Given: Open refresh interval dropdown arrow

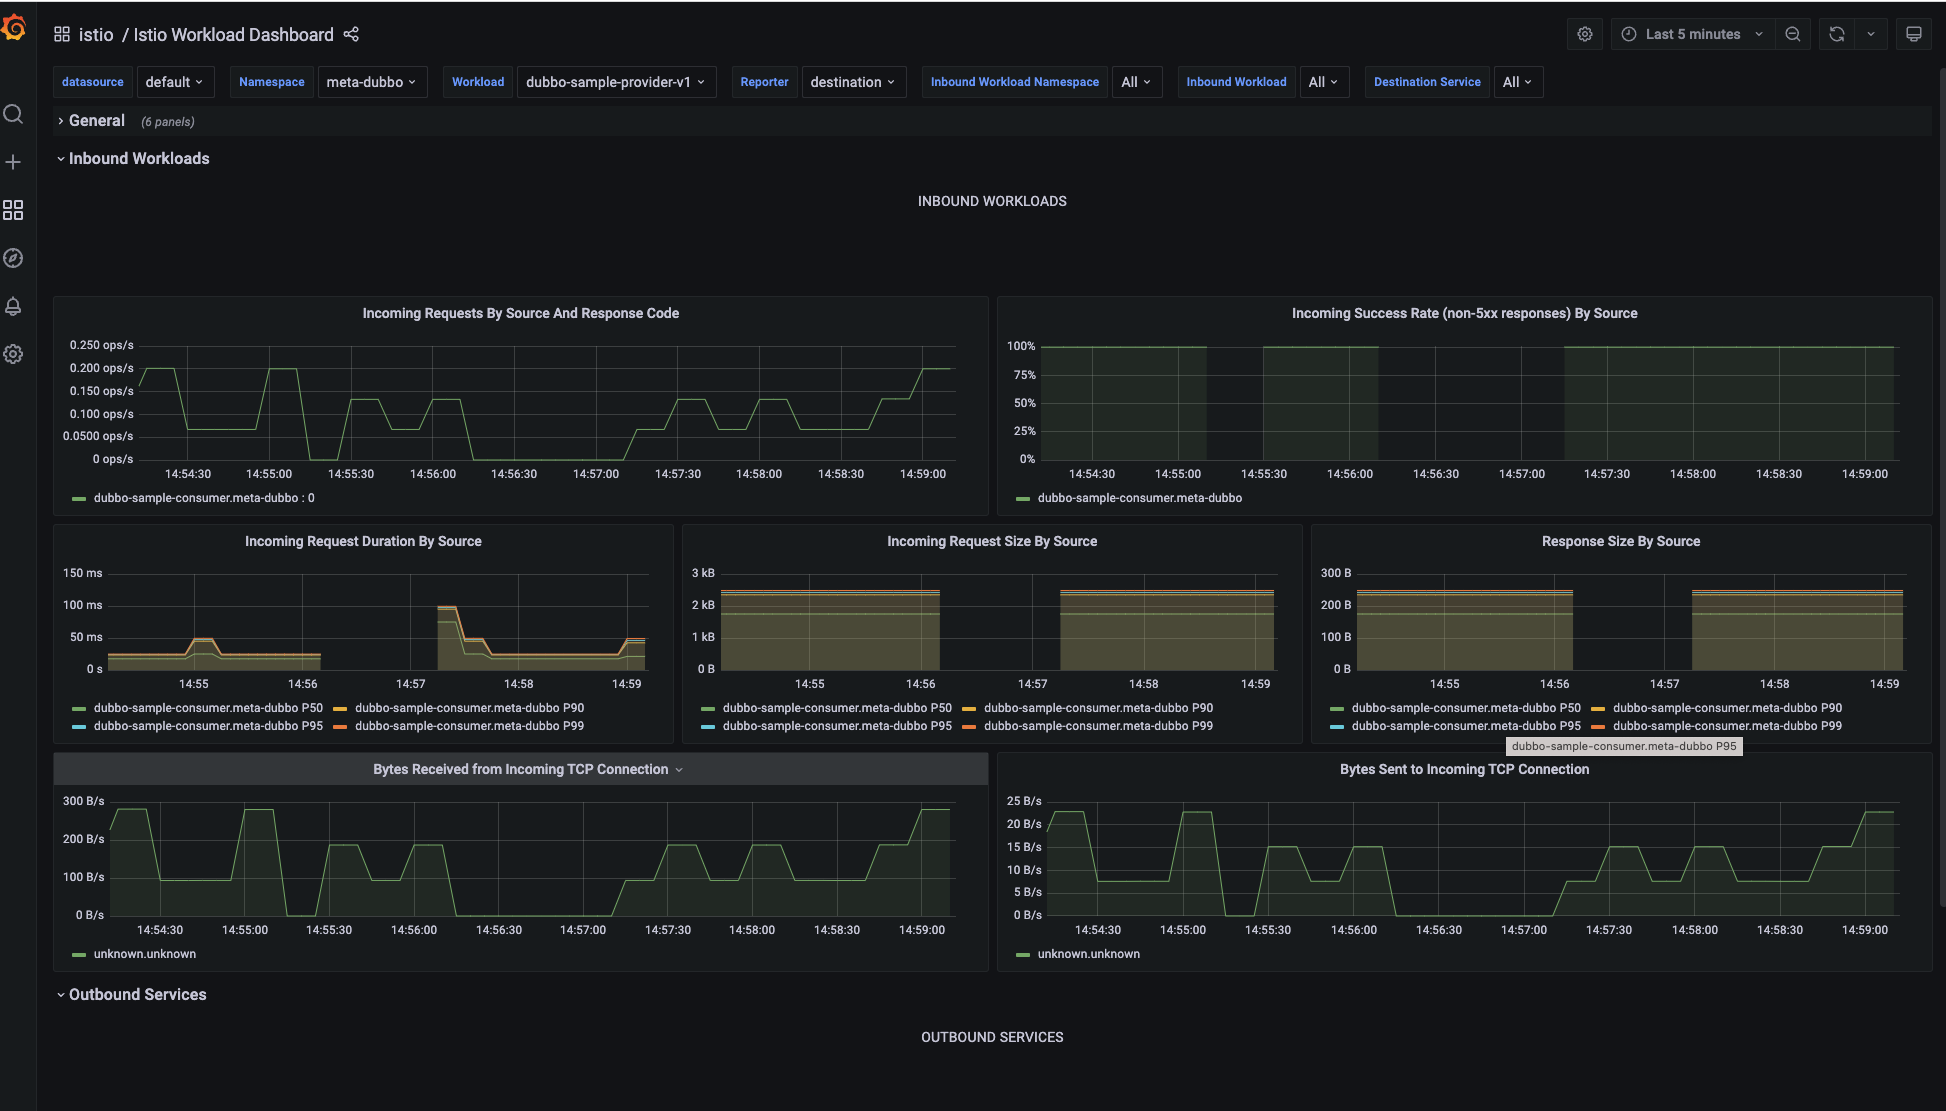Looking at the screenshot, I should click(1871, 34).
